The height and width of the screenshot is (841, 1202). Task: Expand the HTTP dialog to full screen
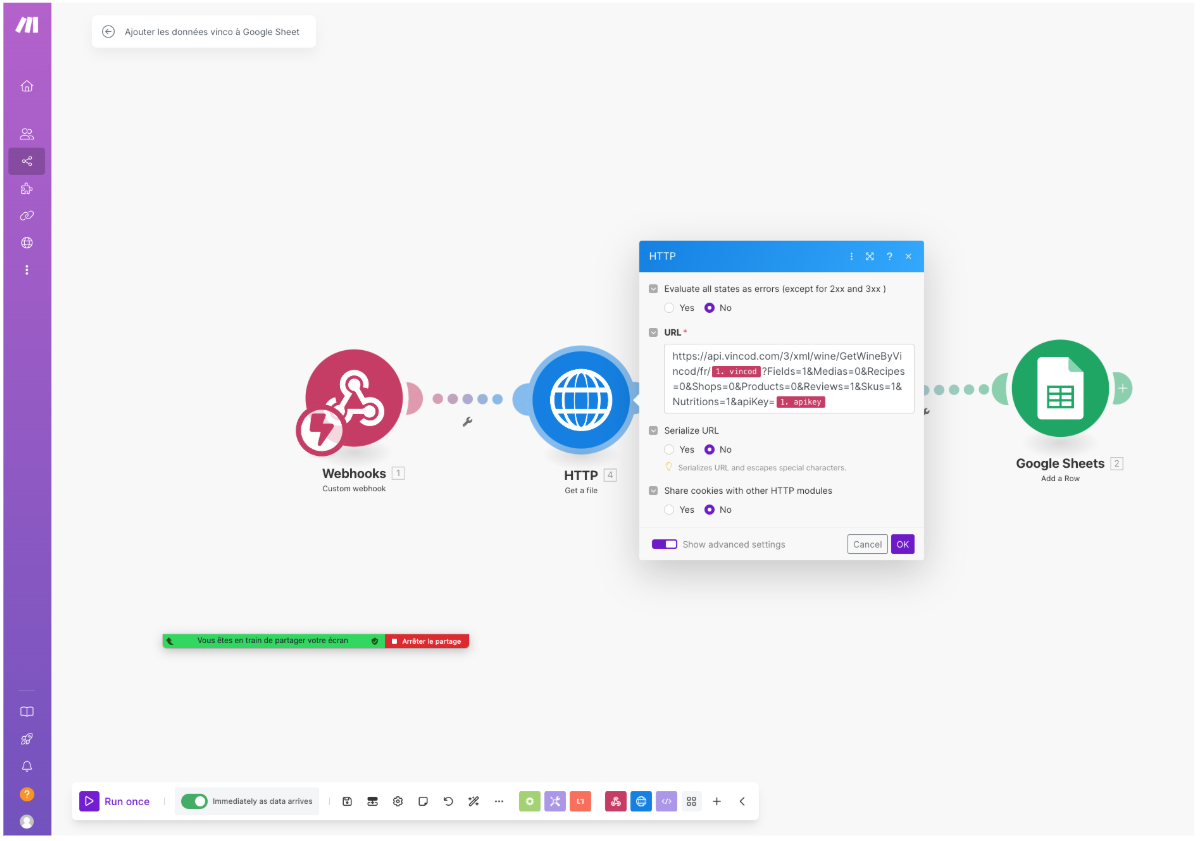click(870, 257)
